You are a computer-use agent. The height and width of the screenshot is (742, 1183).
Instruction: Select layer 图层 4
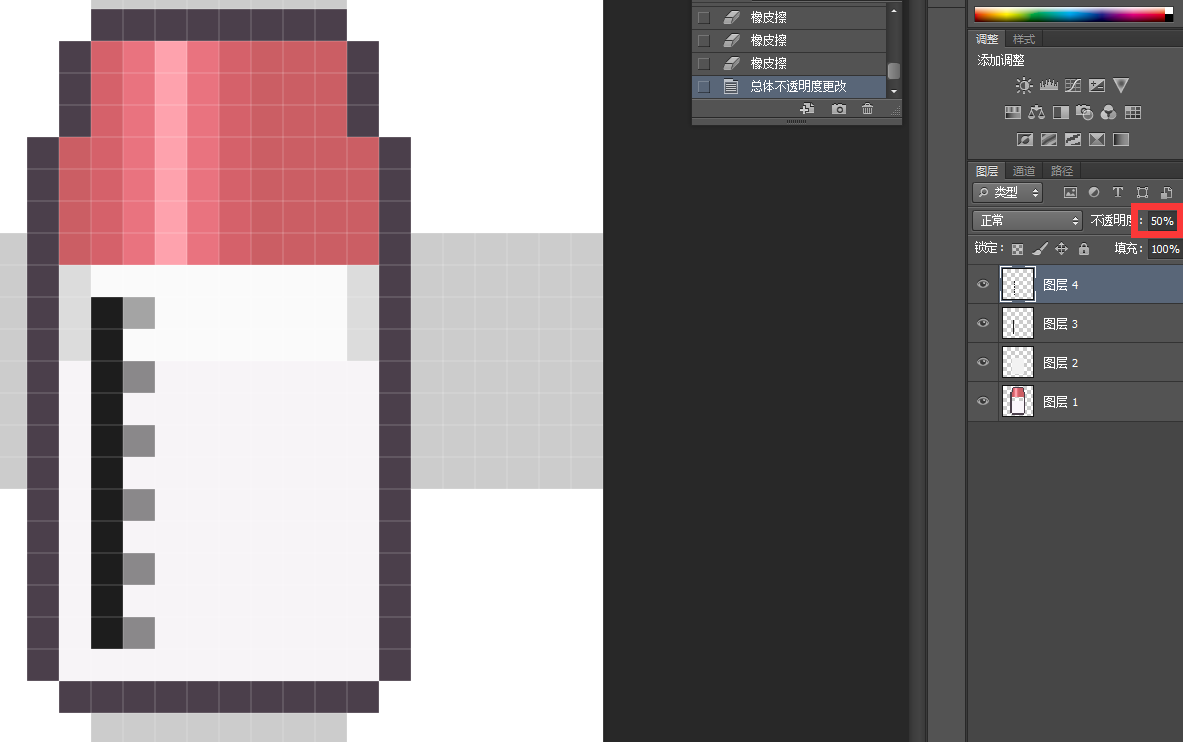(1076, 285)
